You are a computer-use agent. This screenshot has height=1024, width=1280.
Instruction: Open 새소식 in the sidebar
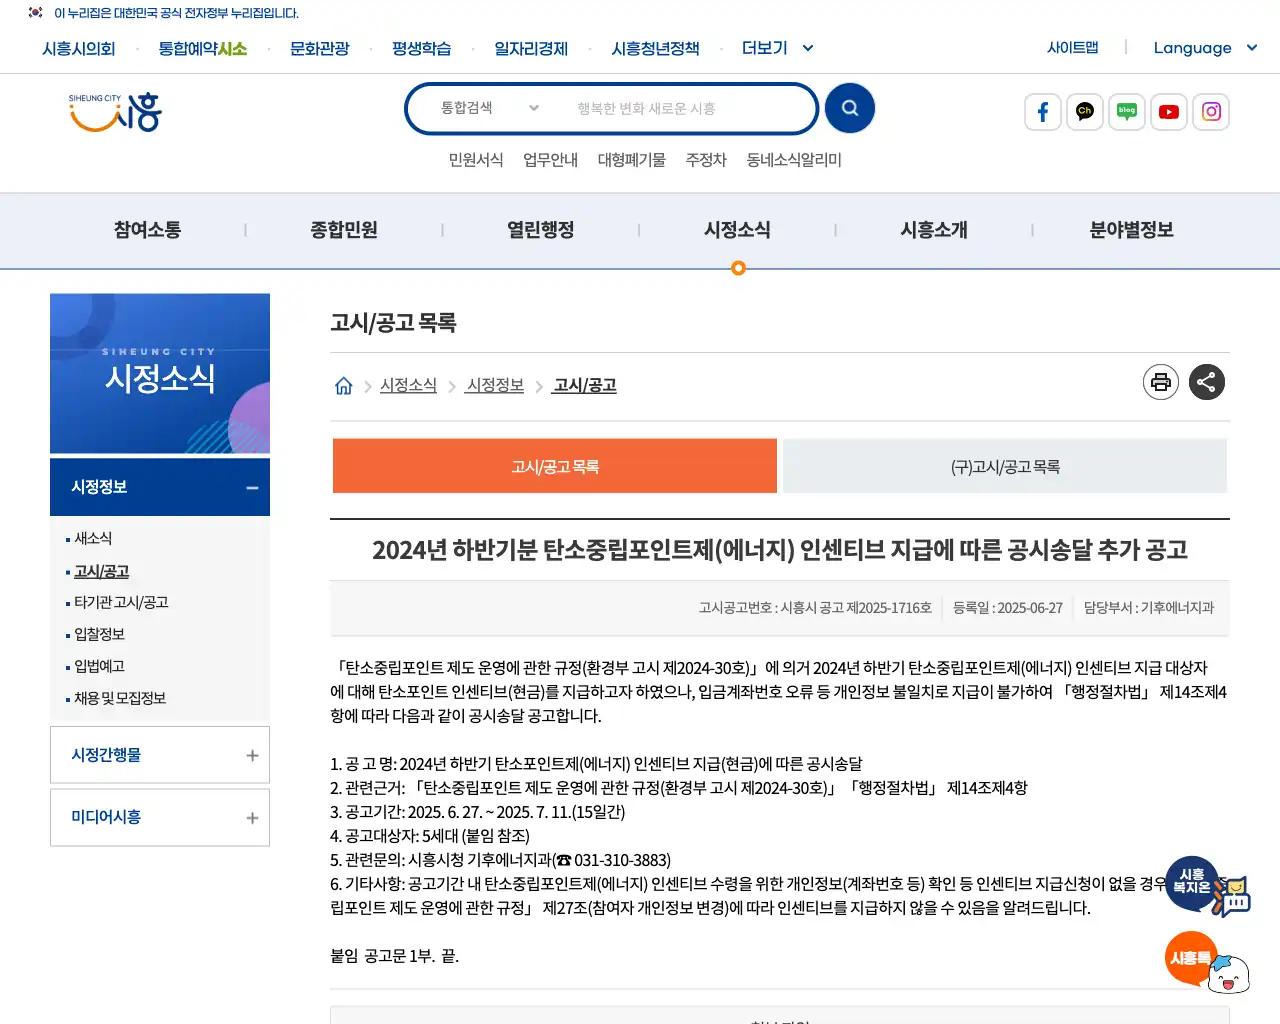(x=93, y=538)
